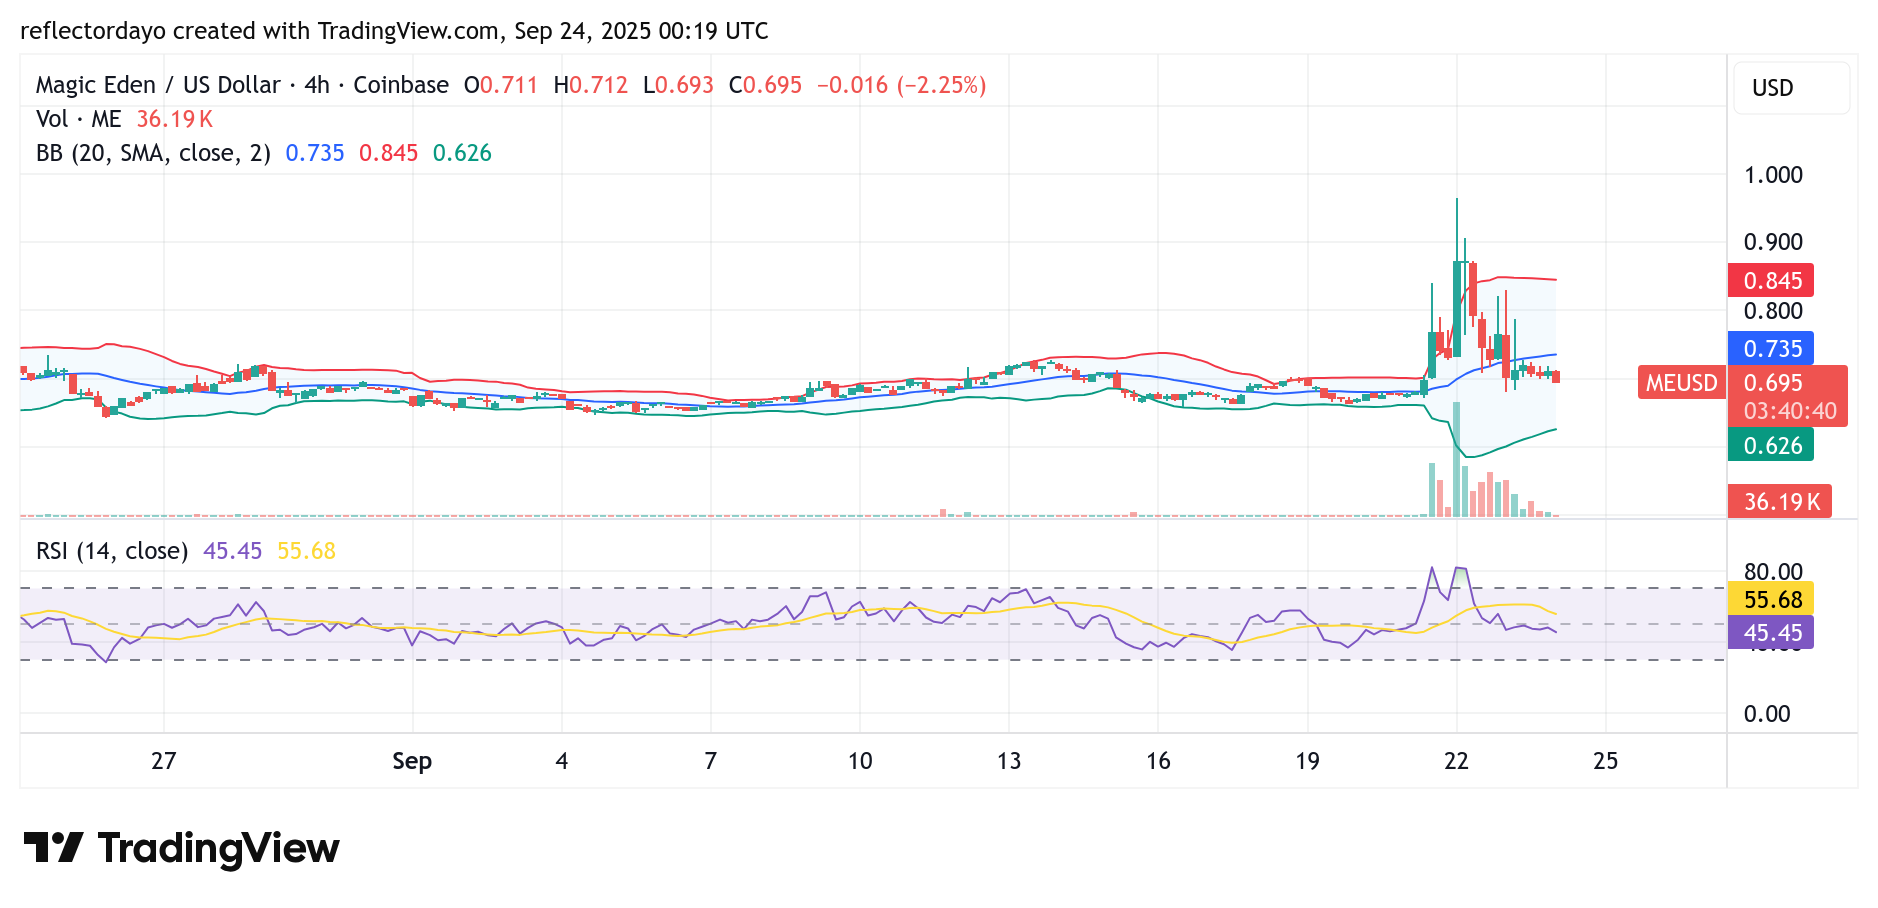Click the 13 date label on time axis
Viewport: 1878px width, 908px height.
[1009, 761]
